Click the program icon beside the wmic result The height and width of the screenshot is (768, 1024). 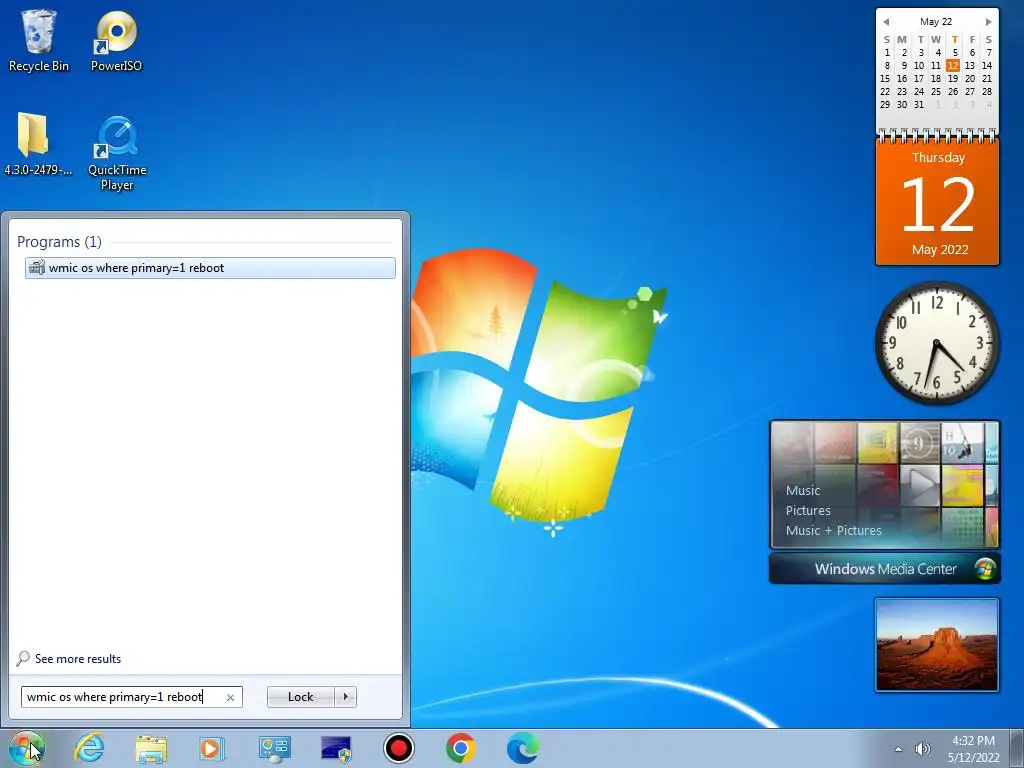coord(37,268)
